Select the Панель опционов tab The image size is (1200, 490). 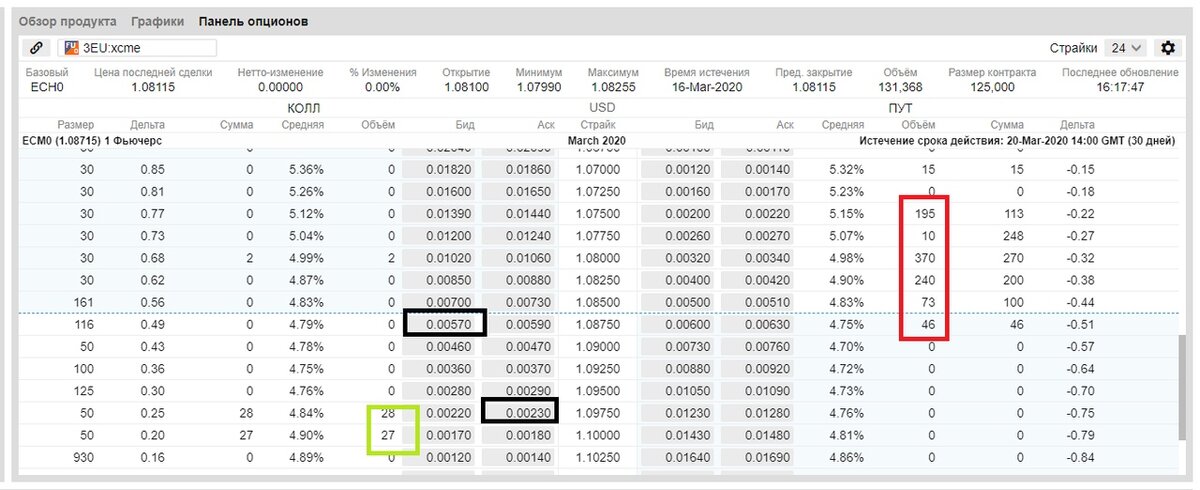pyautogui.click(x=253, y=21)
